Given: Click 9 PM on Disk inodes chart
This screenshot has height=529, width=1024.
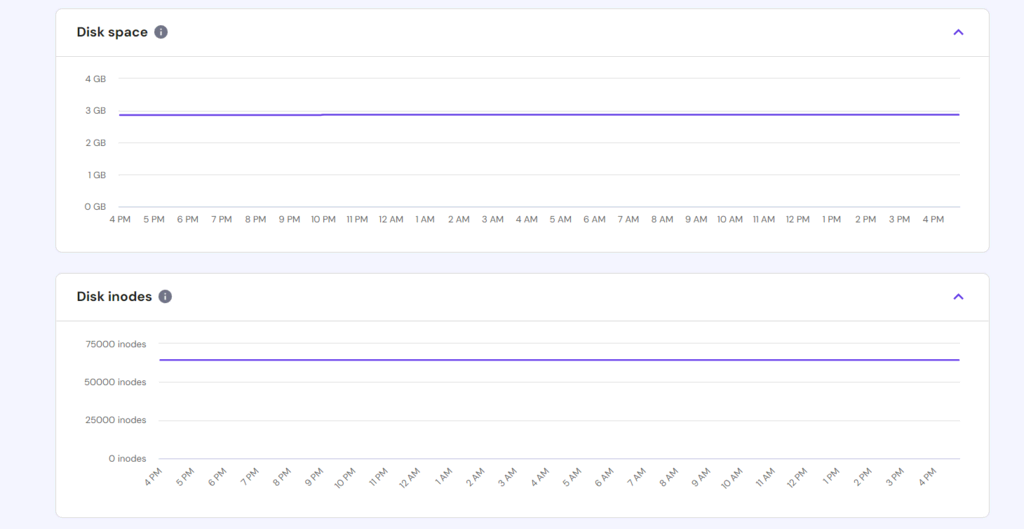Looking at the screenshot, I should tap(315, 477).
